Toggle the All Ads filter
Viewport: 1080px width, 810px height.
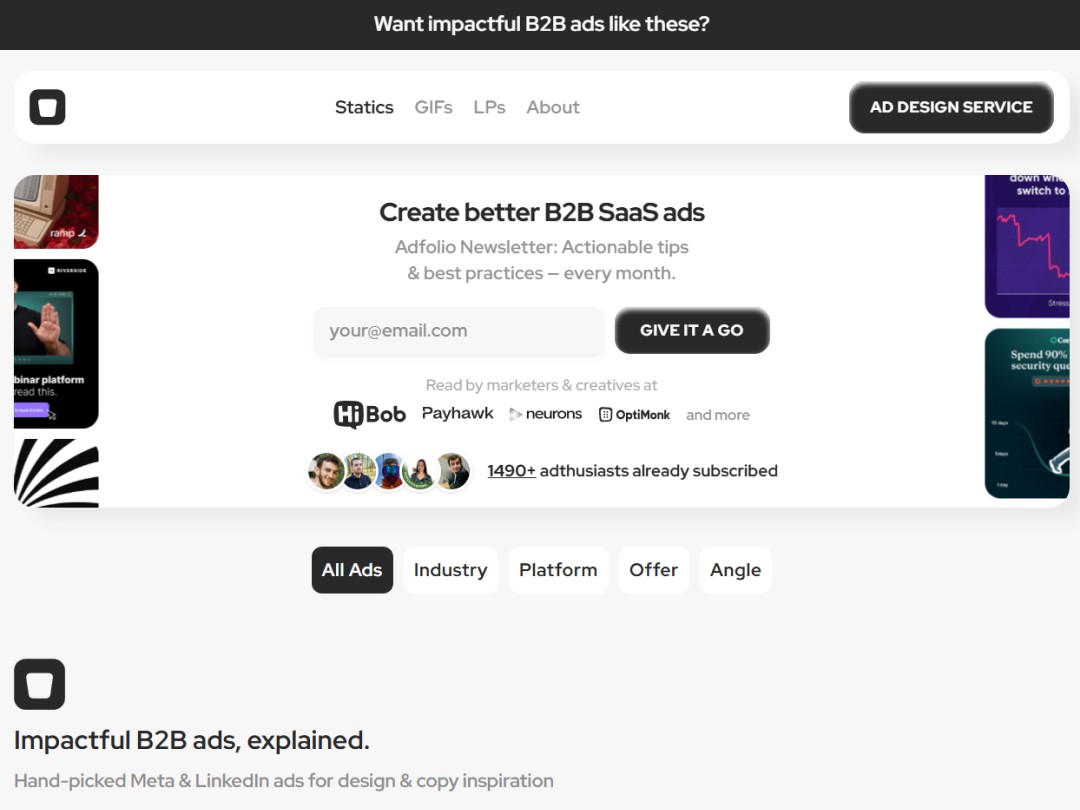pos(352,570)
